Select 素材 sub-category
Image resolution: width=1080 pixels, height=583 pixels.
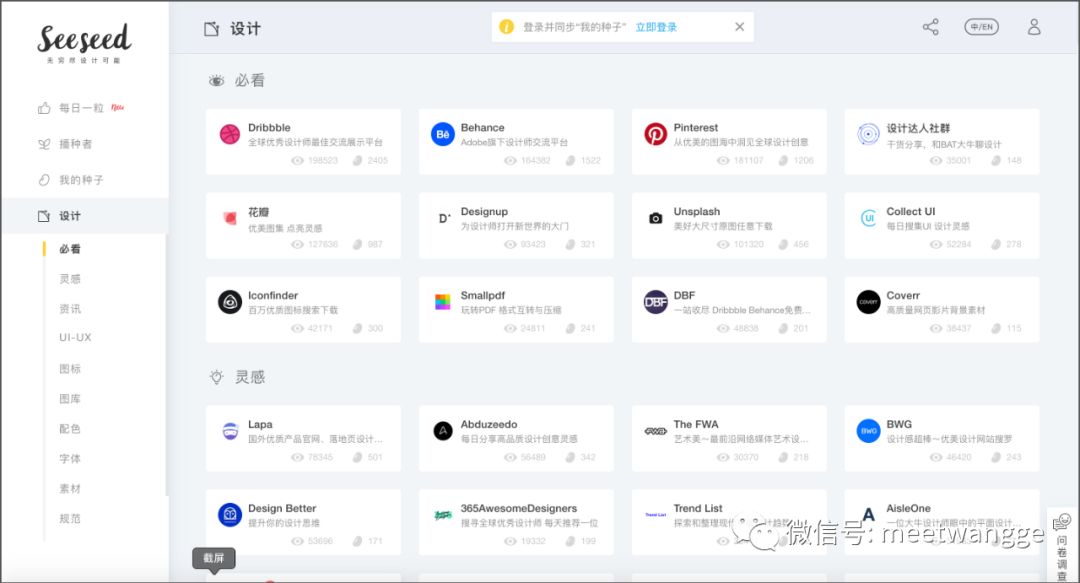[70, 489]
